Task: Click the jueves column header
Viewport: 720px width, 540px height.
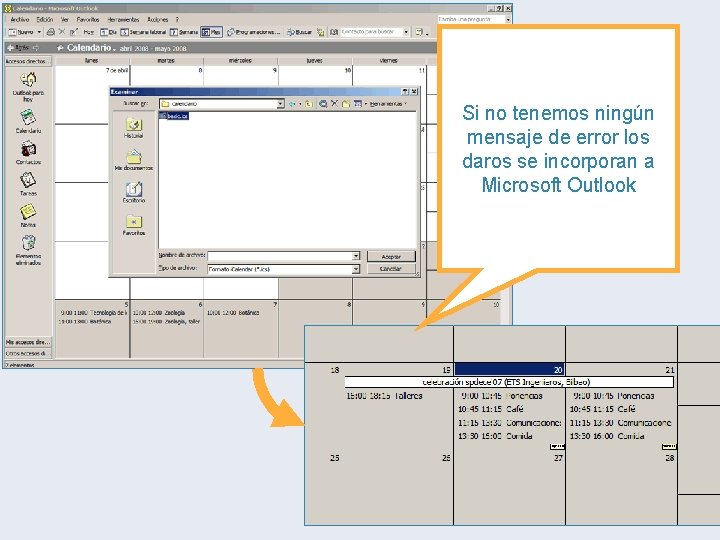Action: point(315,61)
